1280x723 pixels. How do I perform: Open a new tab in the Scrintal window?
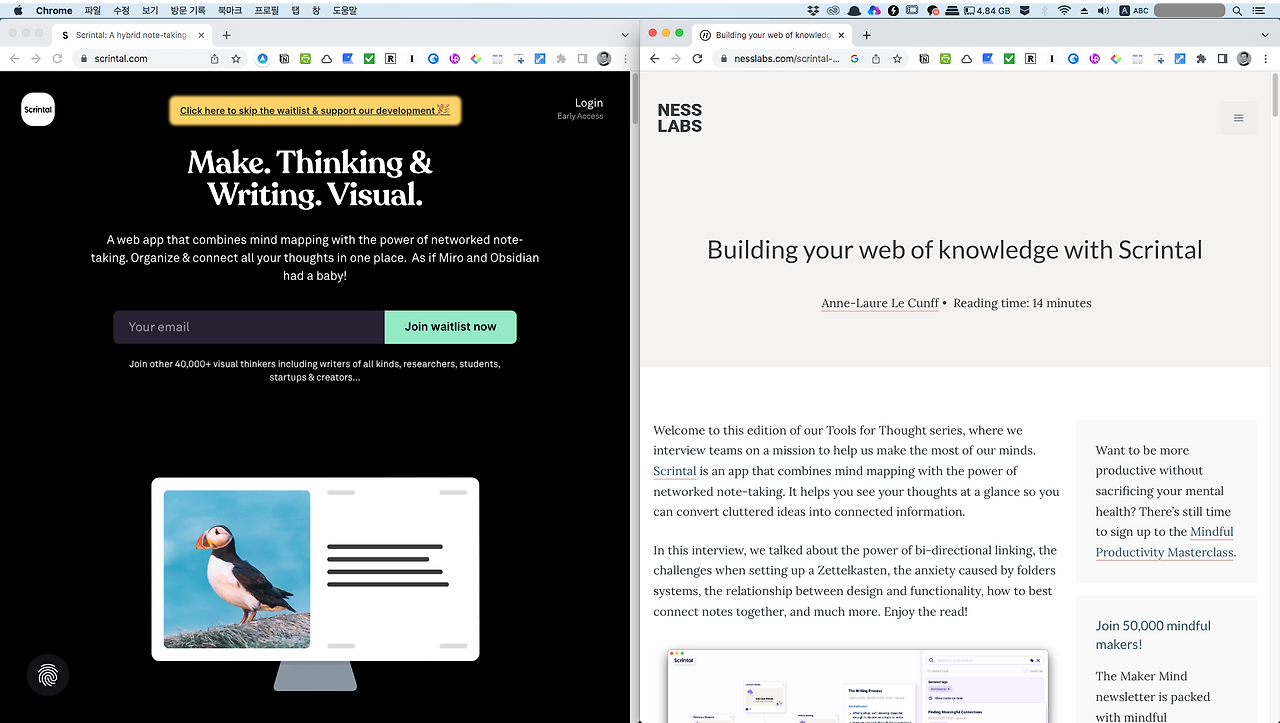click(x=227, y=35)
